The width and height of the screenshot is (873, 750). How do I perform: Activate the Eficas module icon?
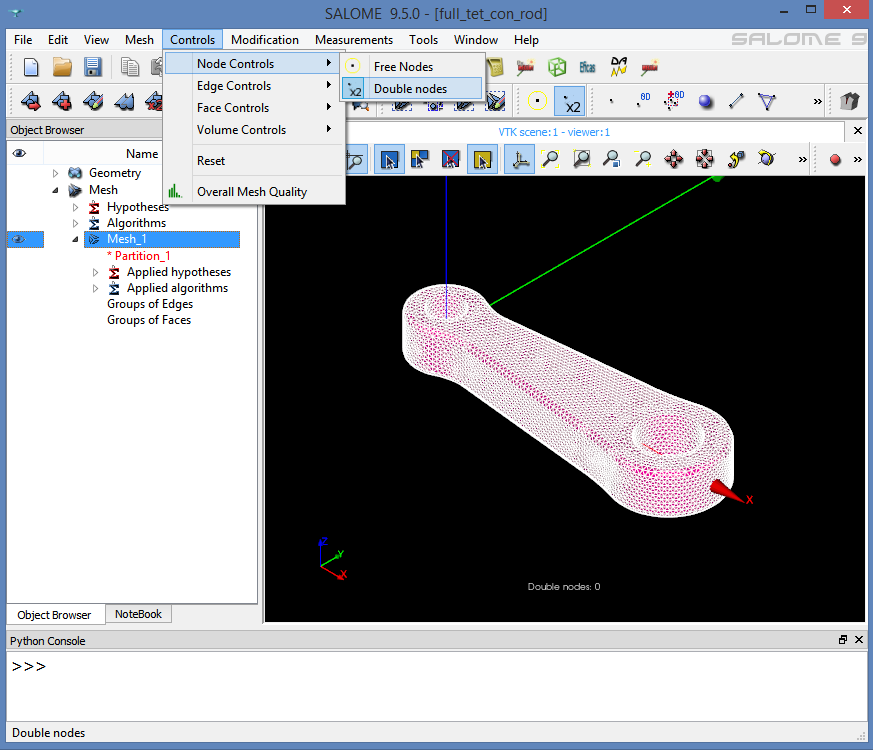pyautogui.click(x=587, y=68)
